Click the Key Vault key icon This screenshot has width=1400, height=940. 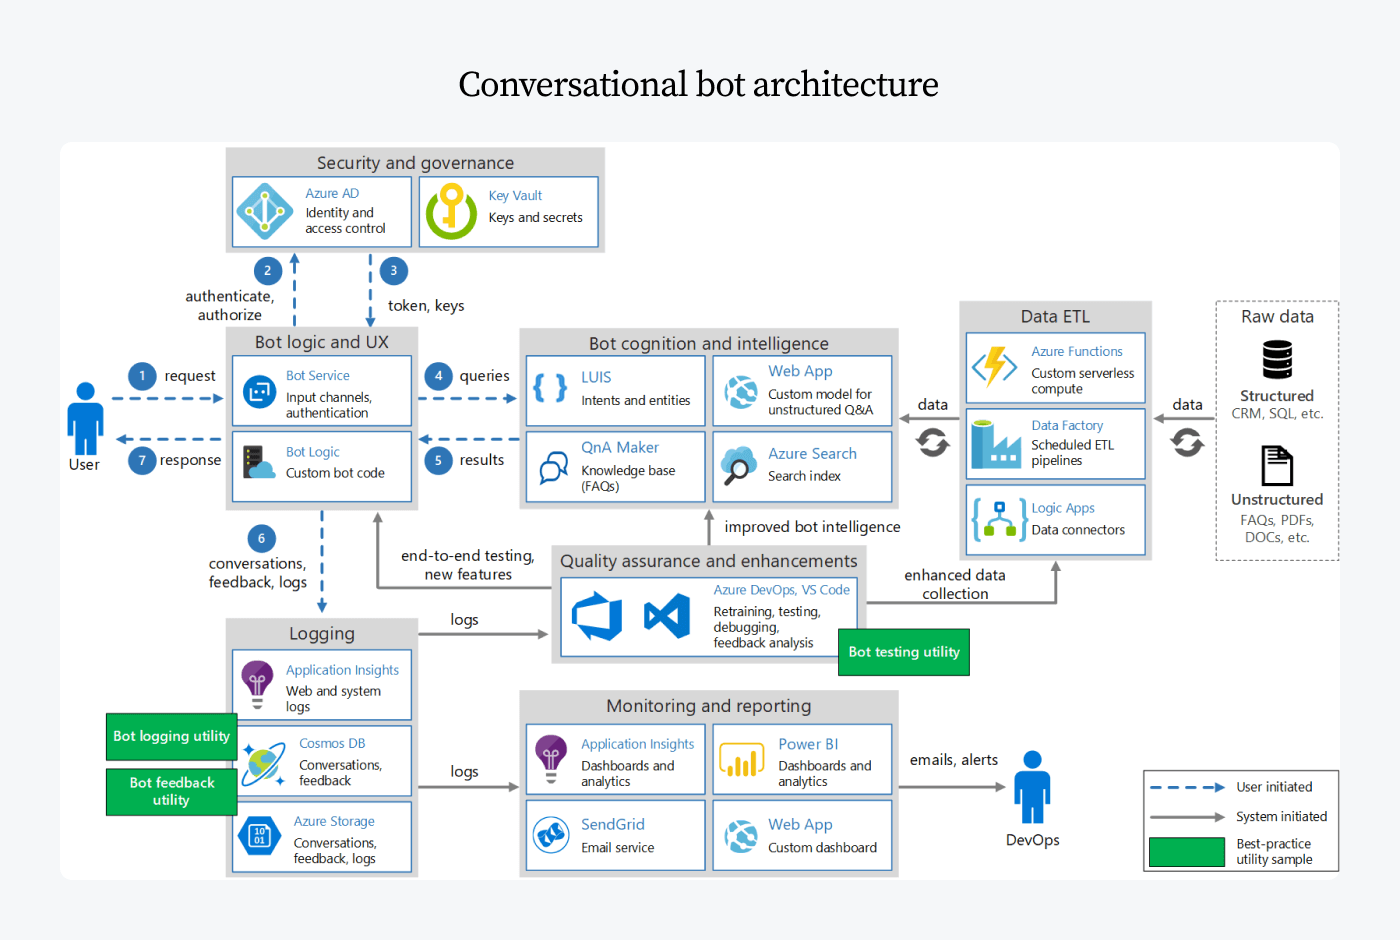point(451,211)
